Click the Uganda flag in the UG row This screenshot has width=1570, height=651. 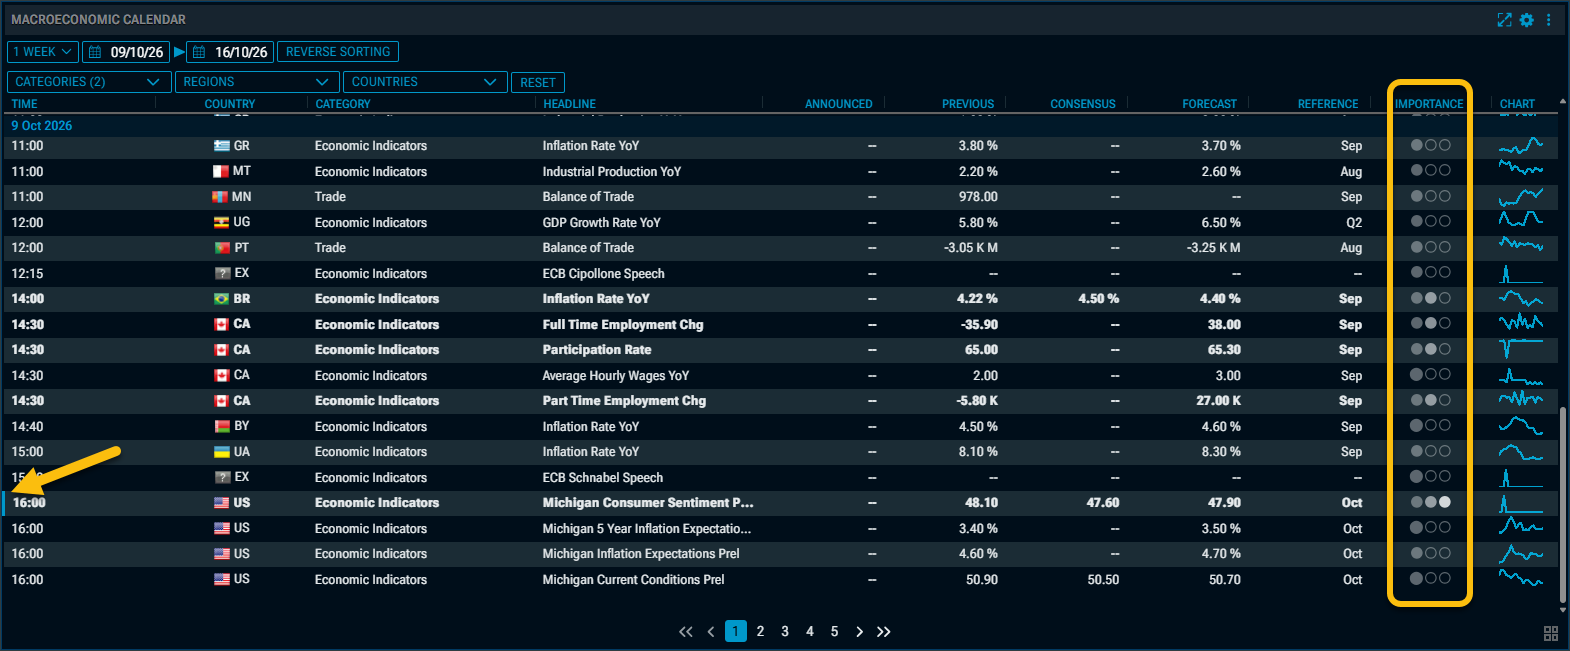[x=222, y=222]
